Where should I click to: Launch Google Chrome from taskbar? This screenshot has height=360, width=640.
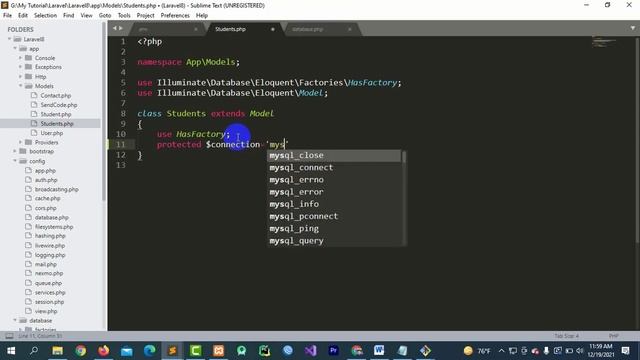[80, 351]
